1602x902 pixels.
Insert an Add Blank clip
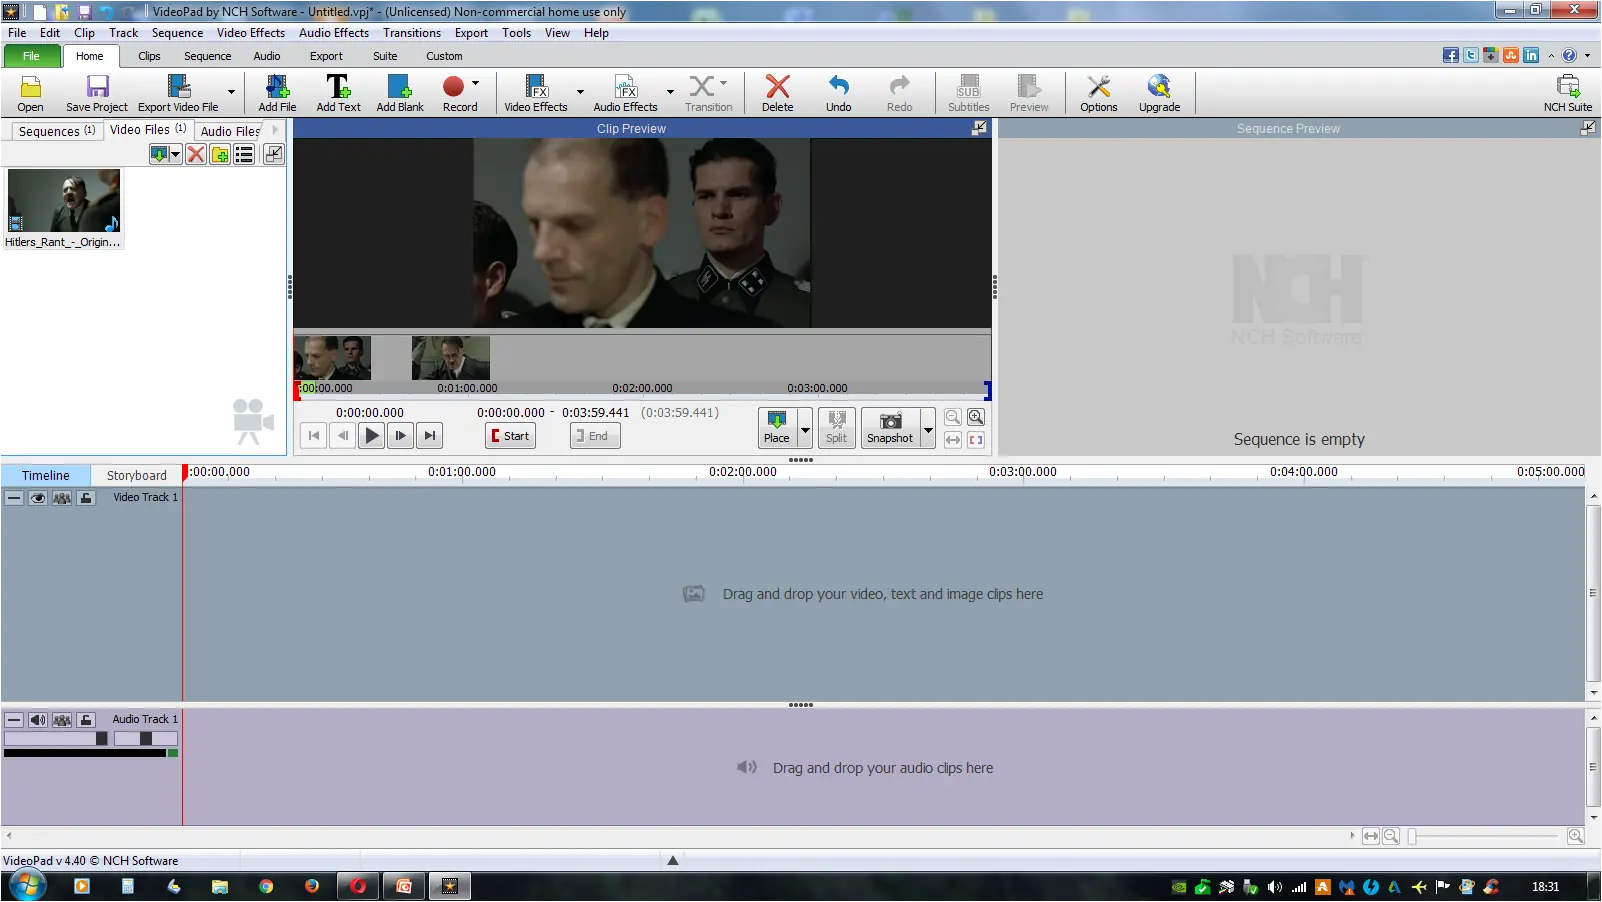[x=400, y=93]
